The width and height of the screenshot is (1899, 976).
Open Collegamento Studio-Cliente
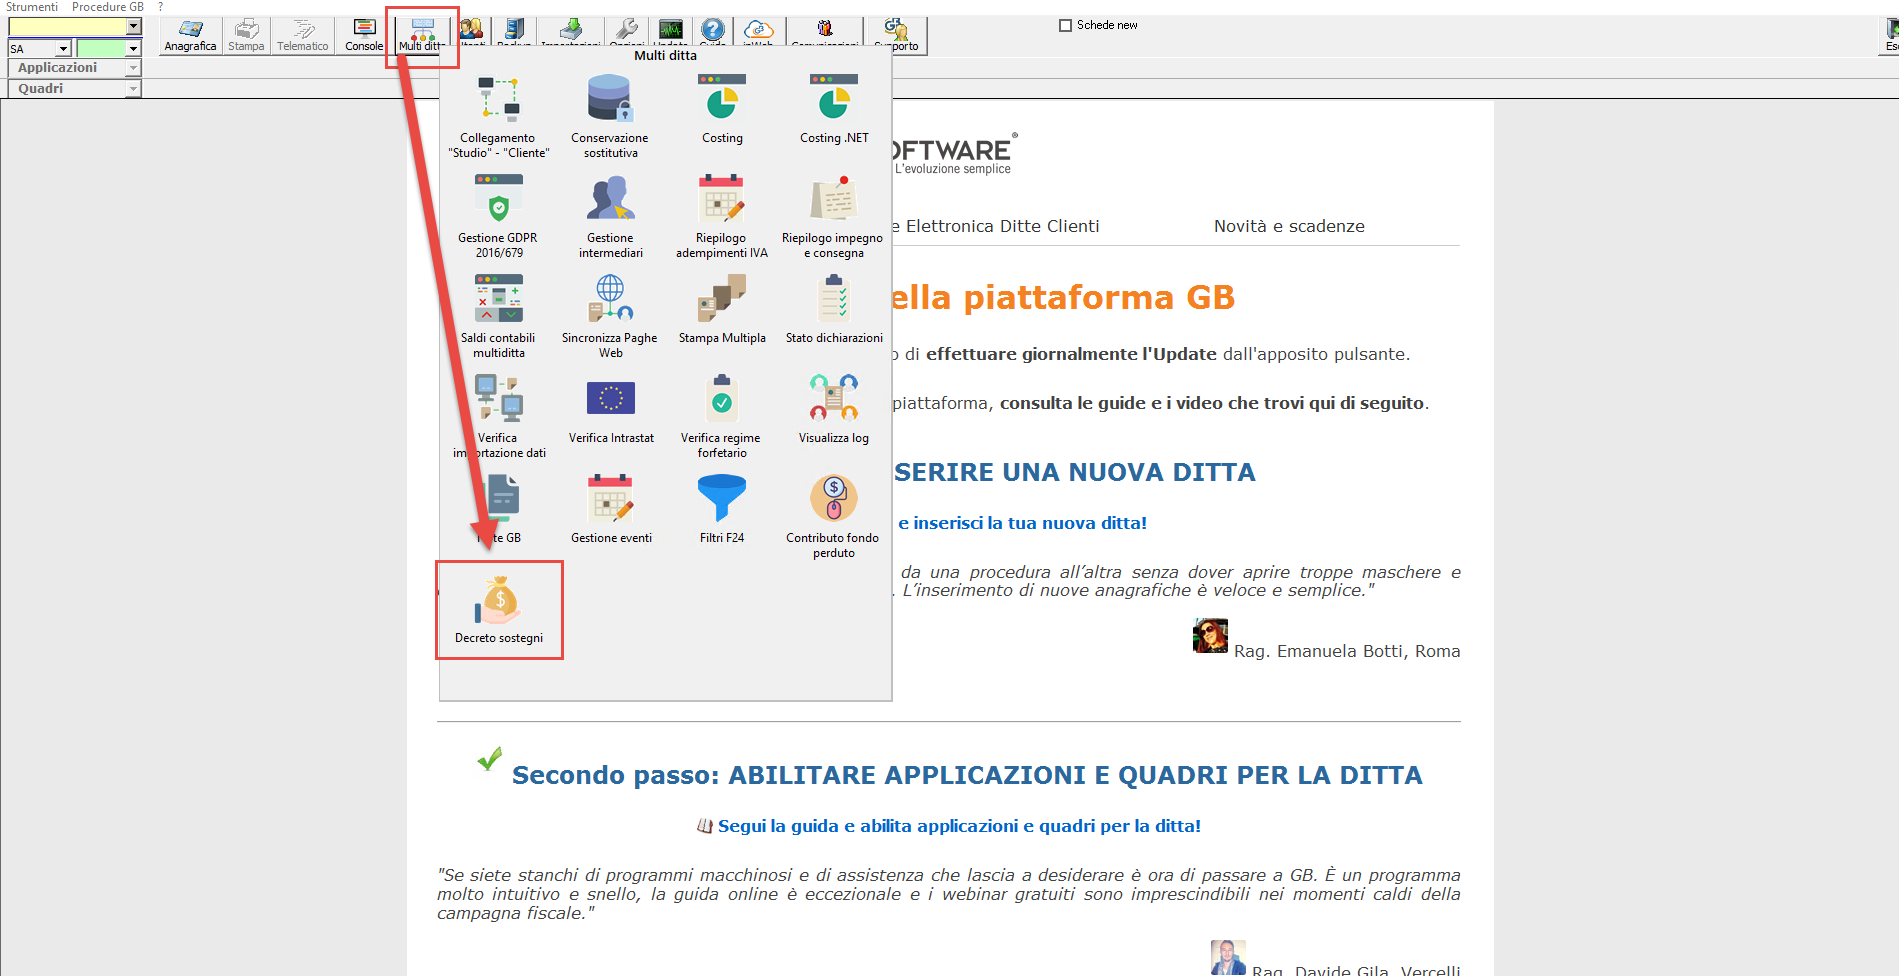(498, 116)
